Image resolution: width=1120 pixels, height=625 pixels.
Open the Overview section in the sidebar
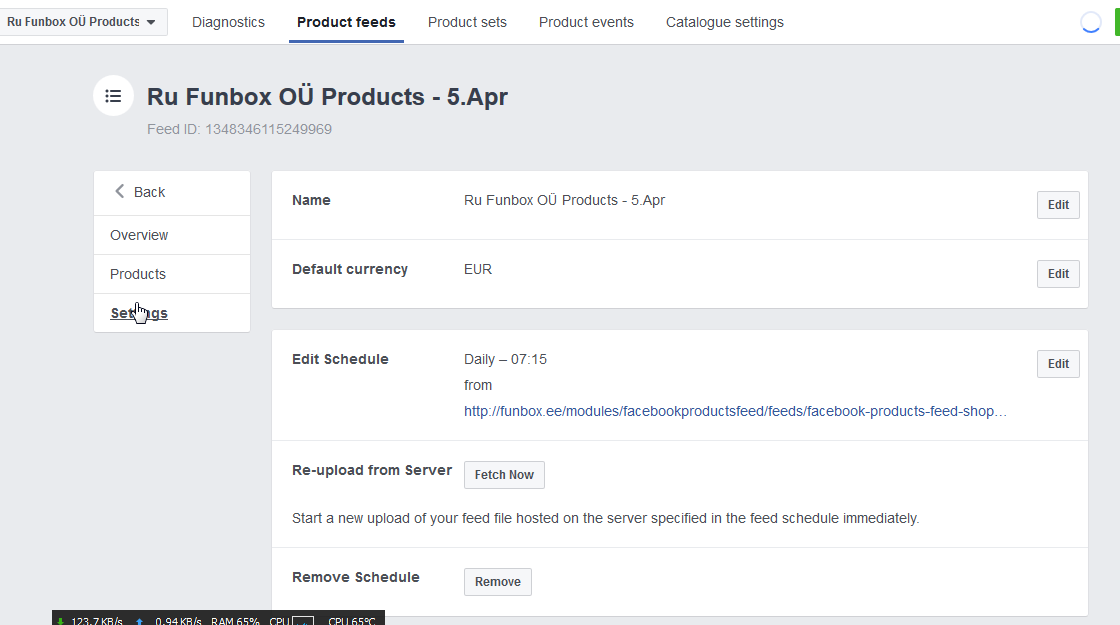tap(139, 235)
